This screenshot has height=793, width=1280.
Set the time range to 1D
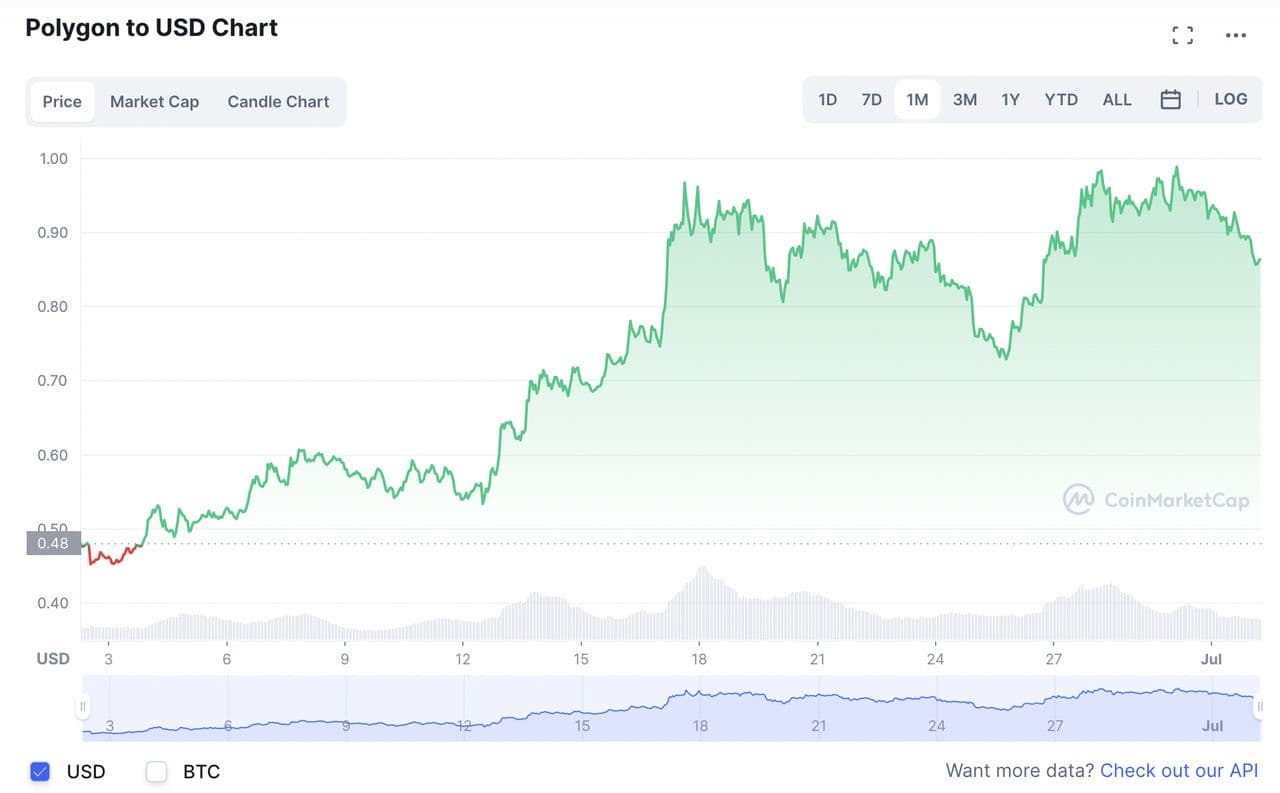pyautogui.click(x=827, y=100)
